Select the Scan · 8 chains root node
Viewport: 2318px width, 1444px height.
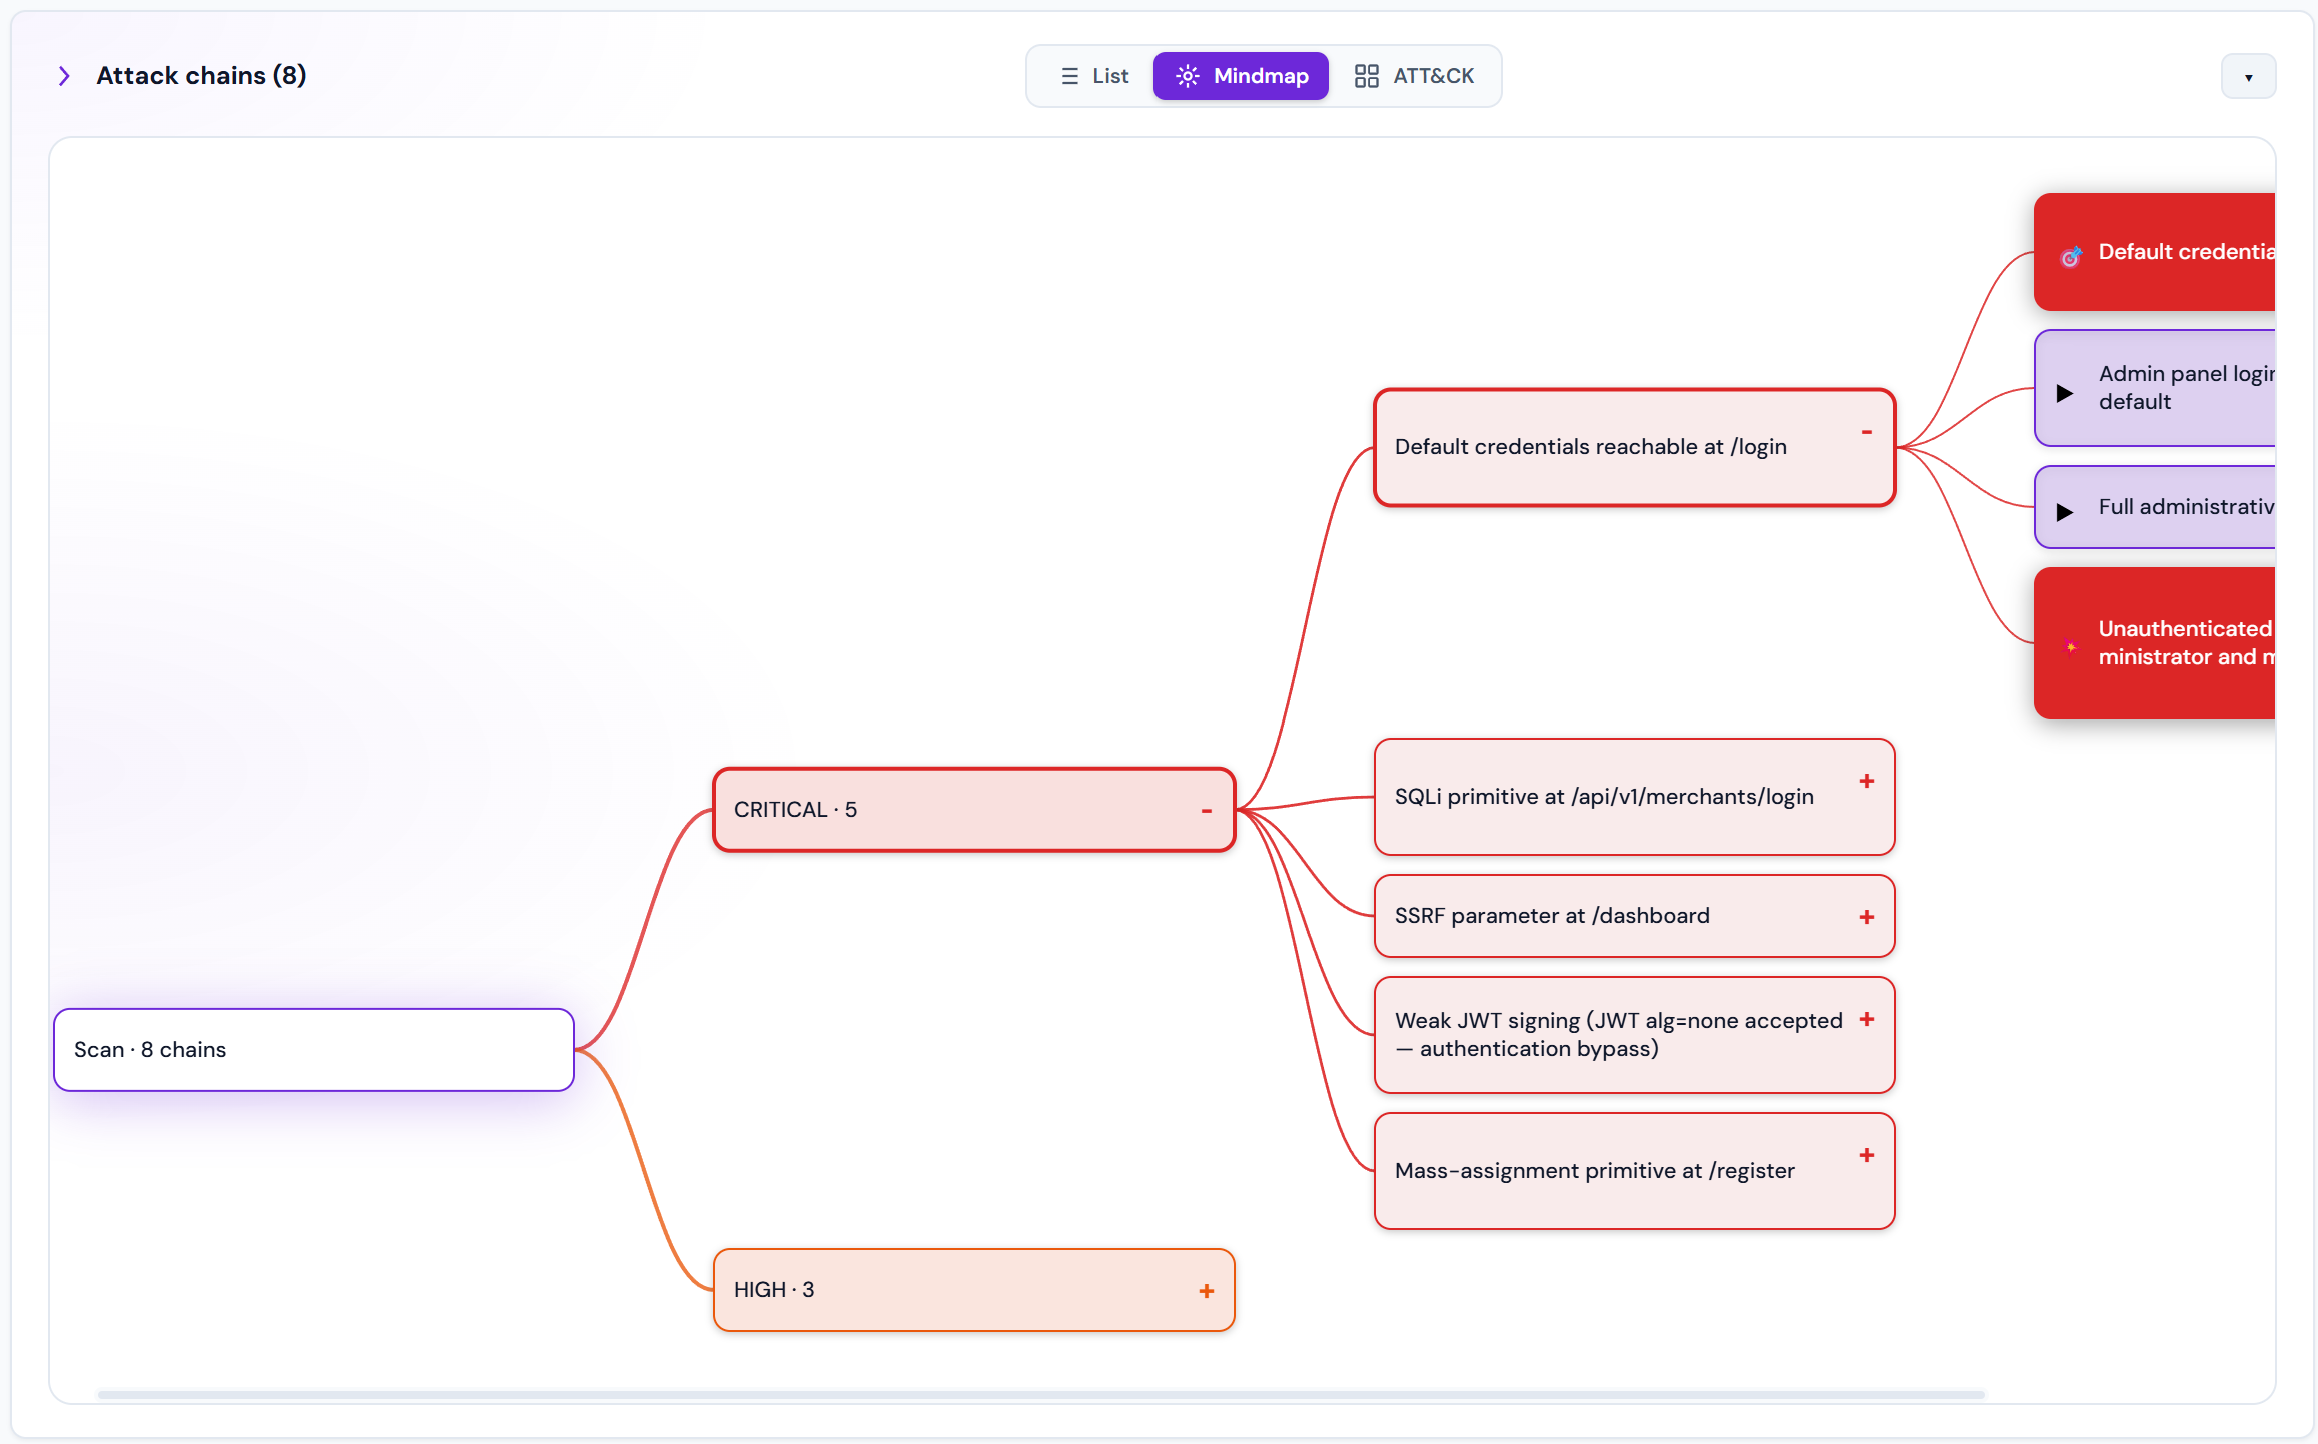point(314,1050)
